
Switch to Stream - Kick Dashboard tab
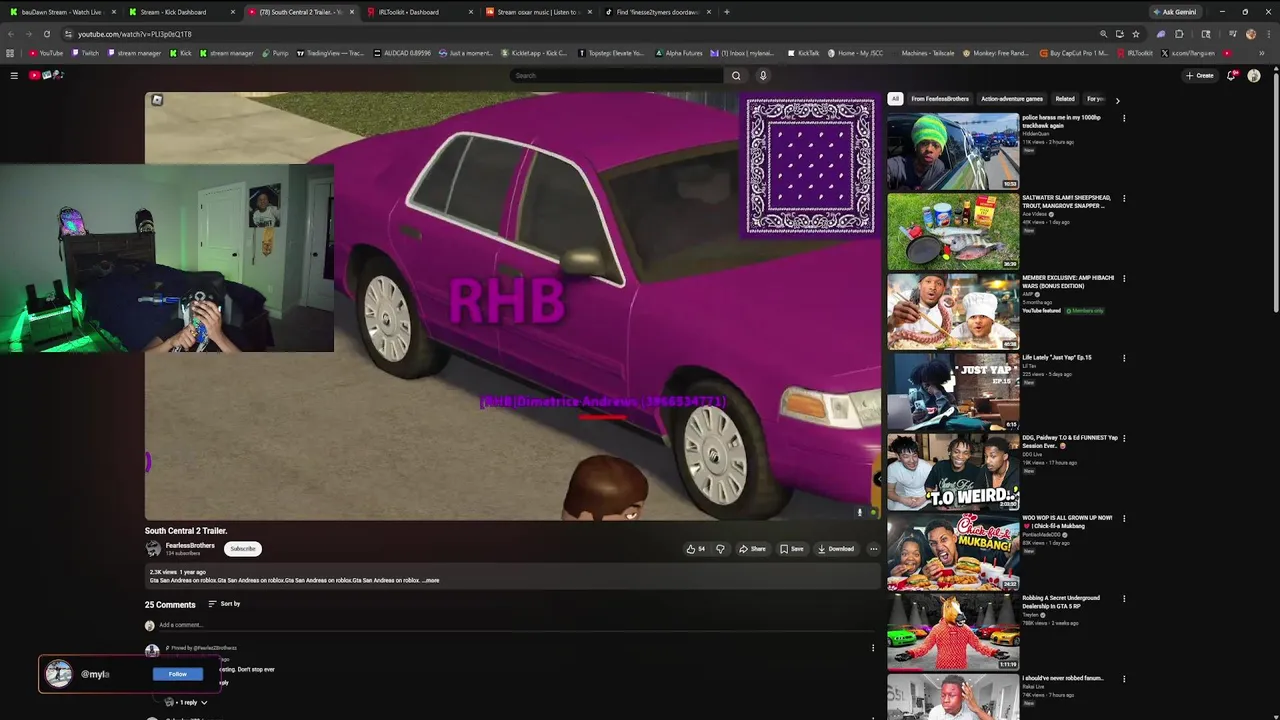(180, 12)
